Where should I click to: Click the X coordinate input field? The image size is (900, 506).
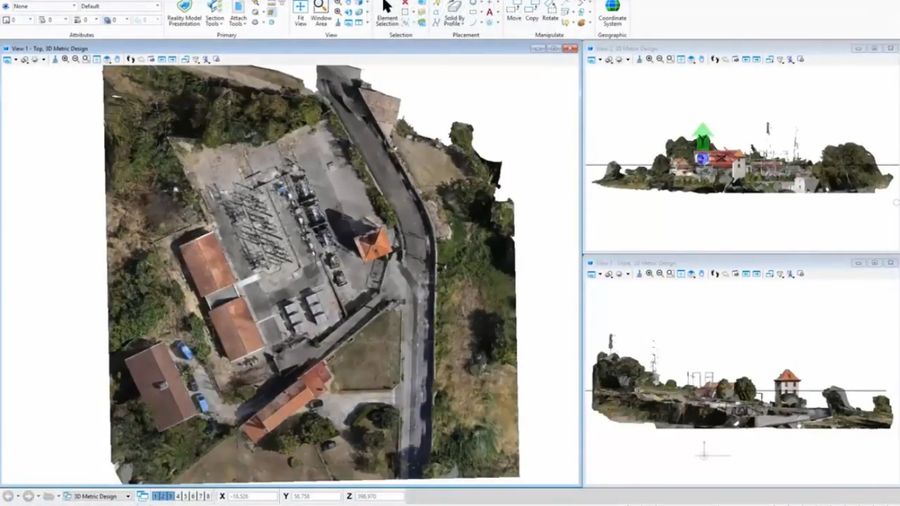tap(252, 496)
